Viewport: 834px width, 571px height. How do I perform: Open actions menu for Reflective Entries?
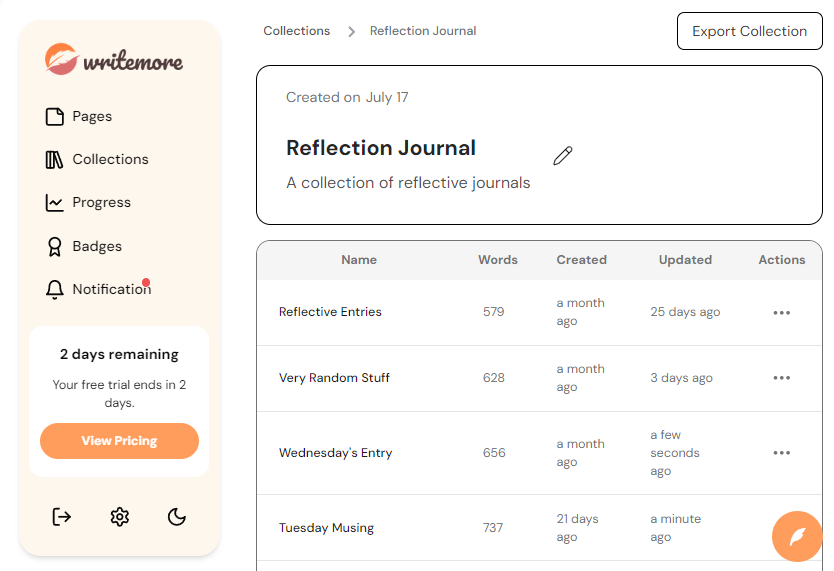pos(782,313)
